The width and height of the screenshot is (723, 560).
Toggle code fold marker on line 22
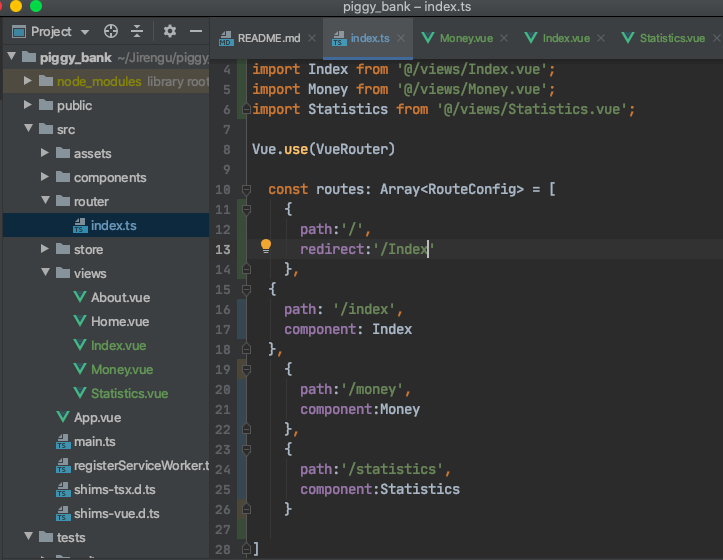(247, 429)
